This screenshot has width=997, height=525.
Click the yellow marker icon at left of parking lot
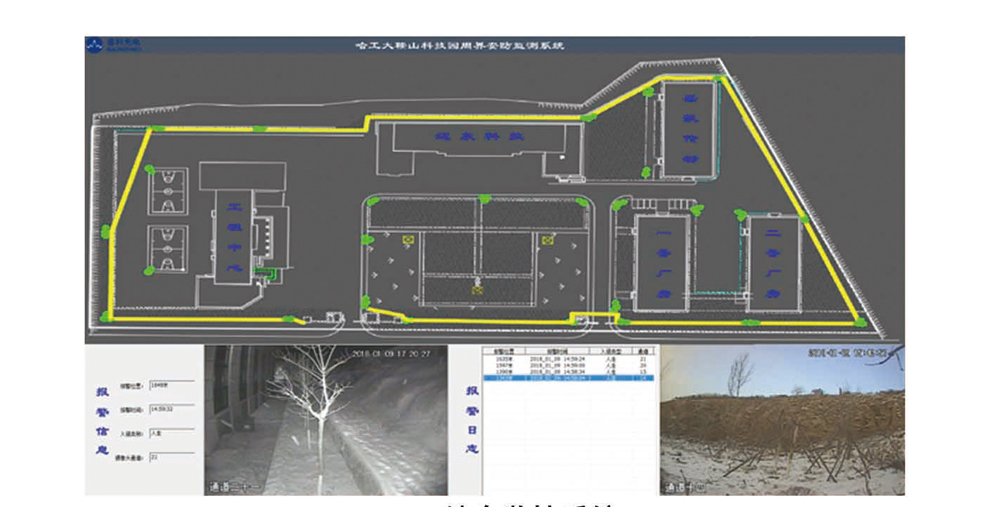click(408, 240)
